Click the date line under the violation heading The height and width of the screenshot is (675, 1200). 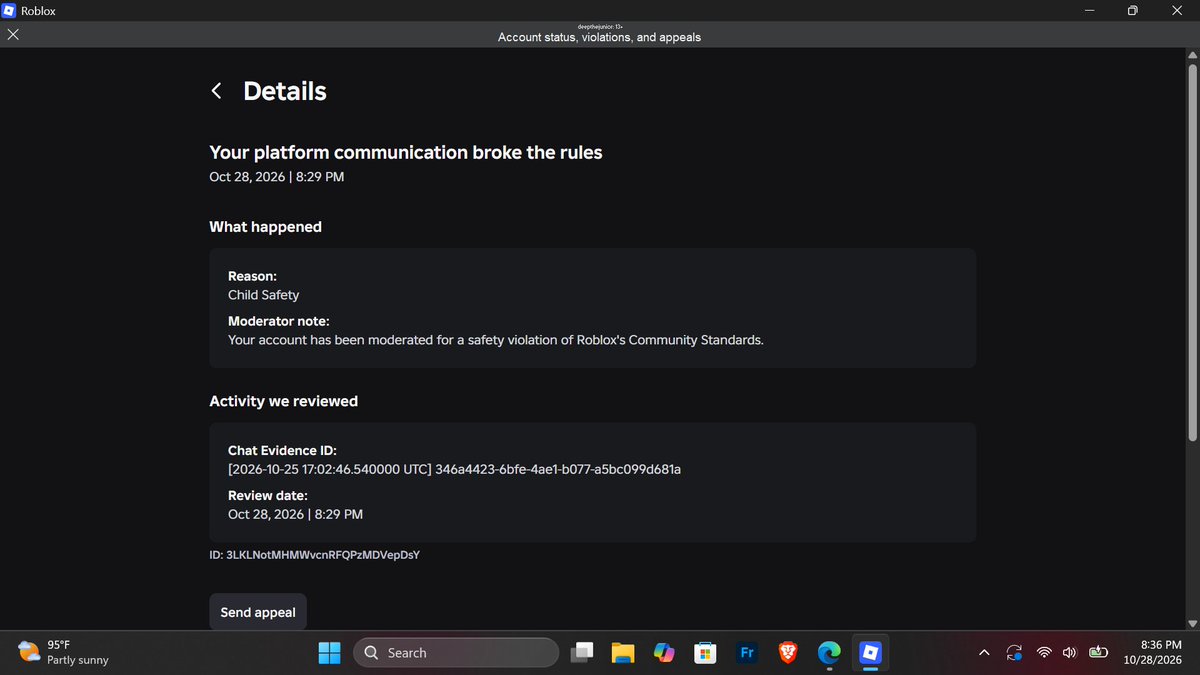point(277,177)
